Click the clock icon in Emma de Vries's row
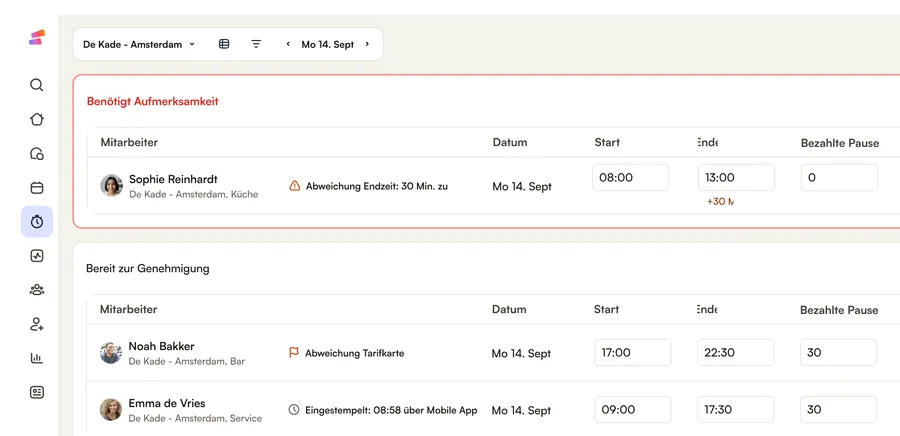900x436 pixels. 294,410
